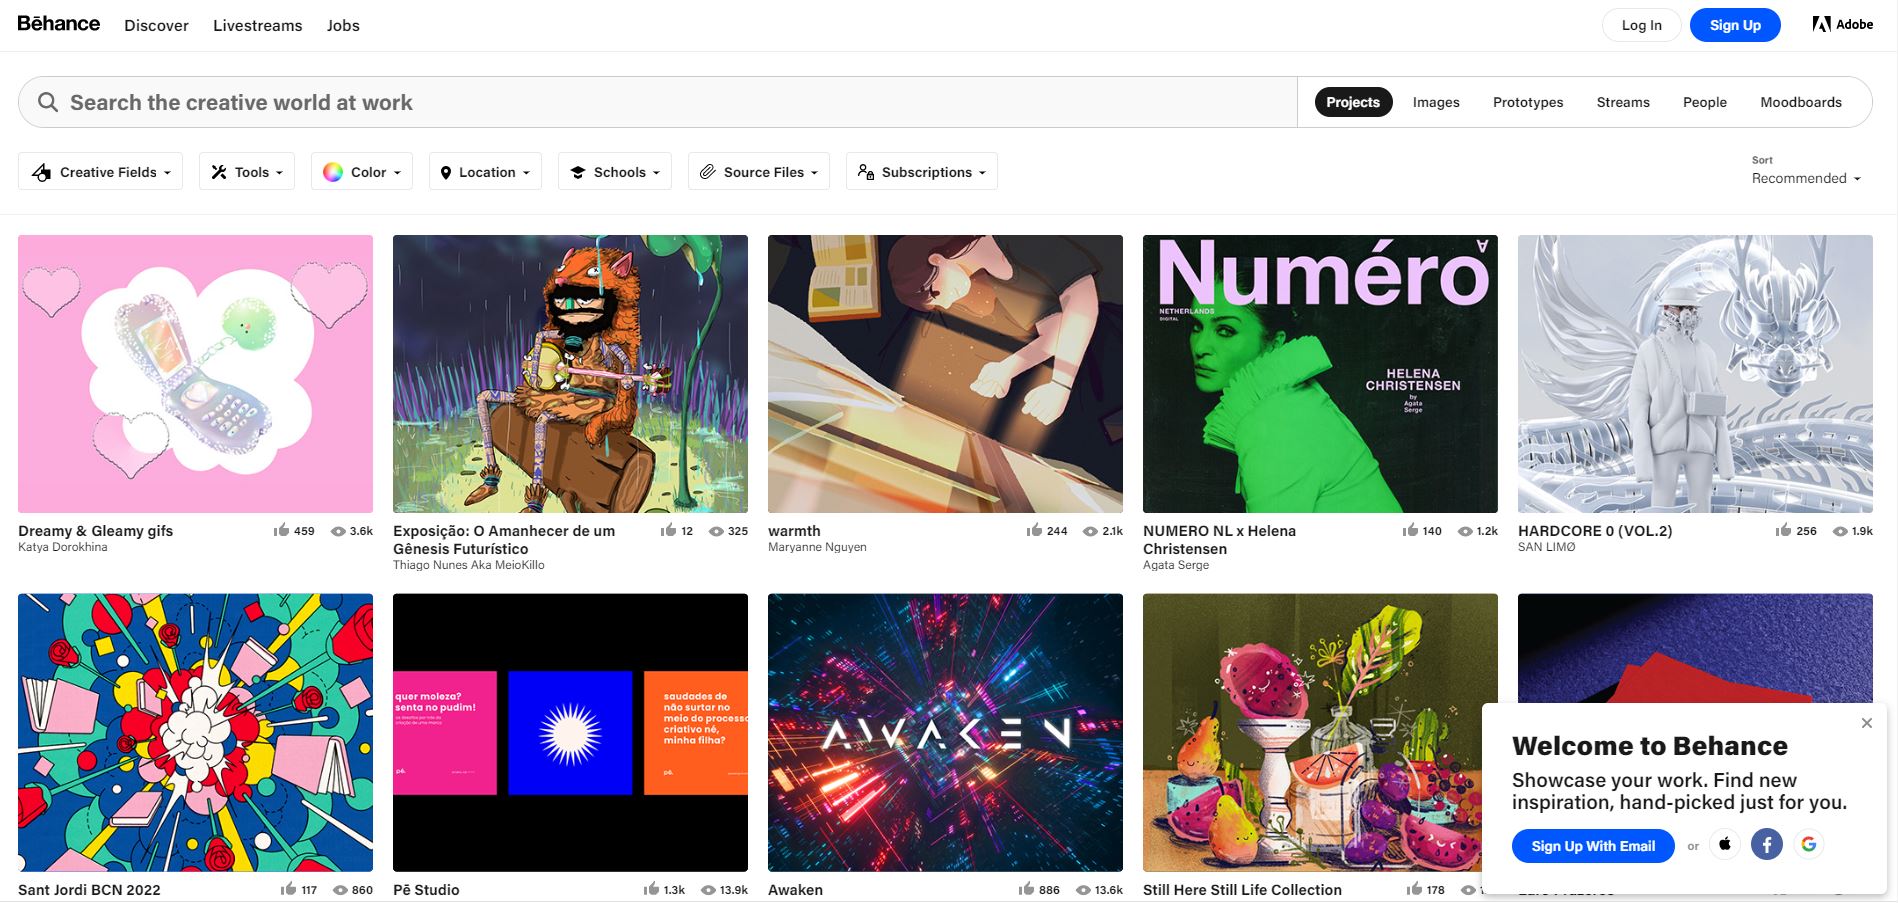Open the NUMERO NL x Helena Christensen thumbnail
Image resolution: width=1898 pixels, height=903 pixels.
tap(1319, 374)
